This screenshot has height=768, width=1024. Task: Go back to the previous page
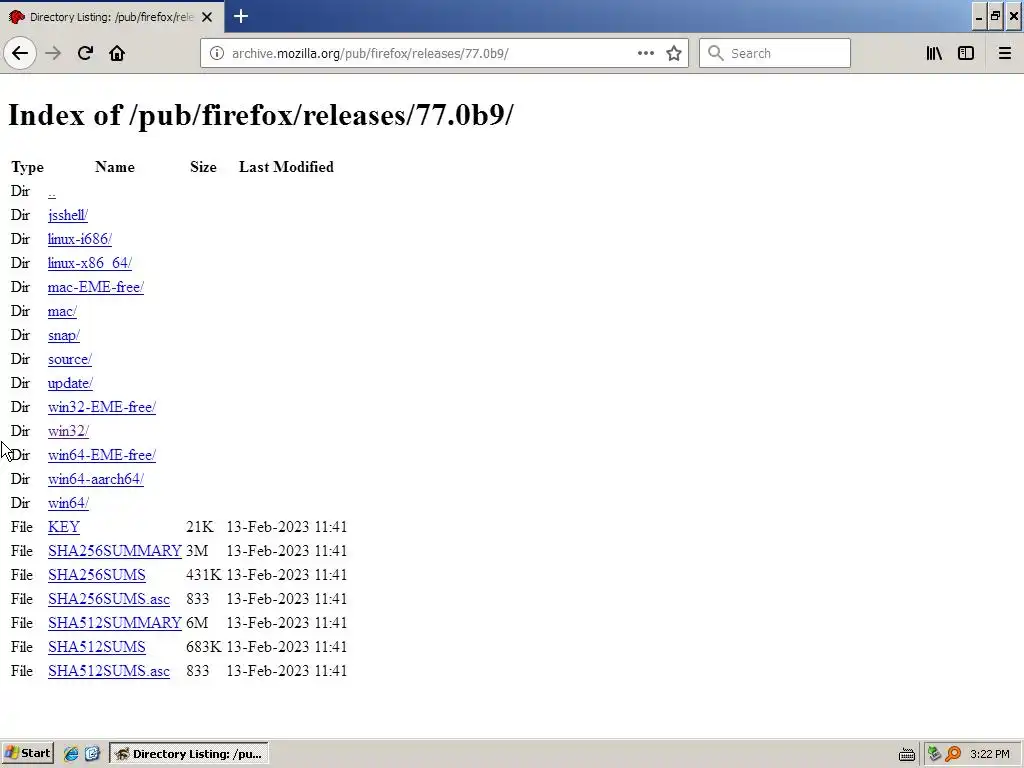point(20,53)
